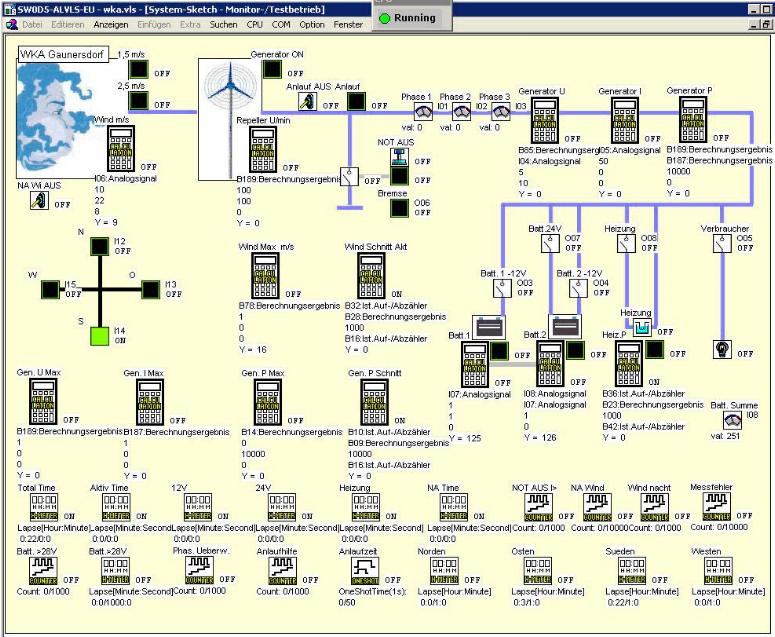Select the Batt.1 battery icon
This screenshot has width=775, height=637.
tap(489, 327)
